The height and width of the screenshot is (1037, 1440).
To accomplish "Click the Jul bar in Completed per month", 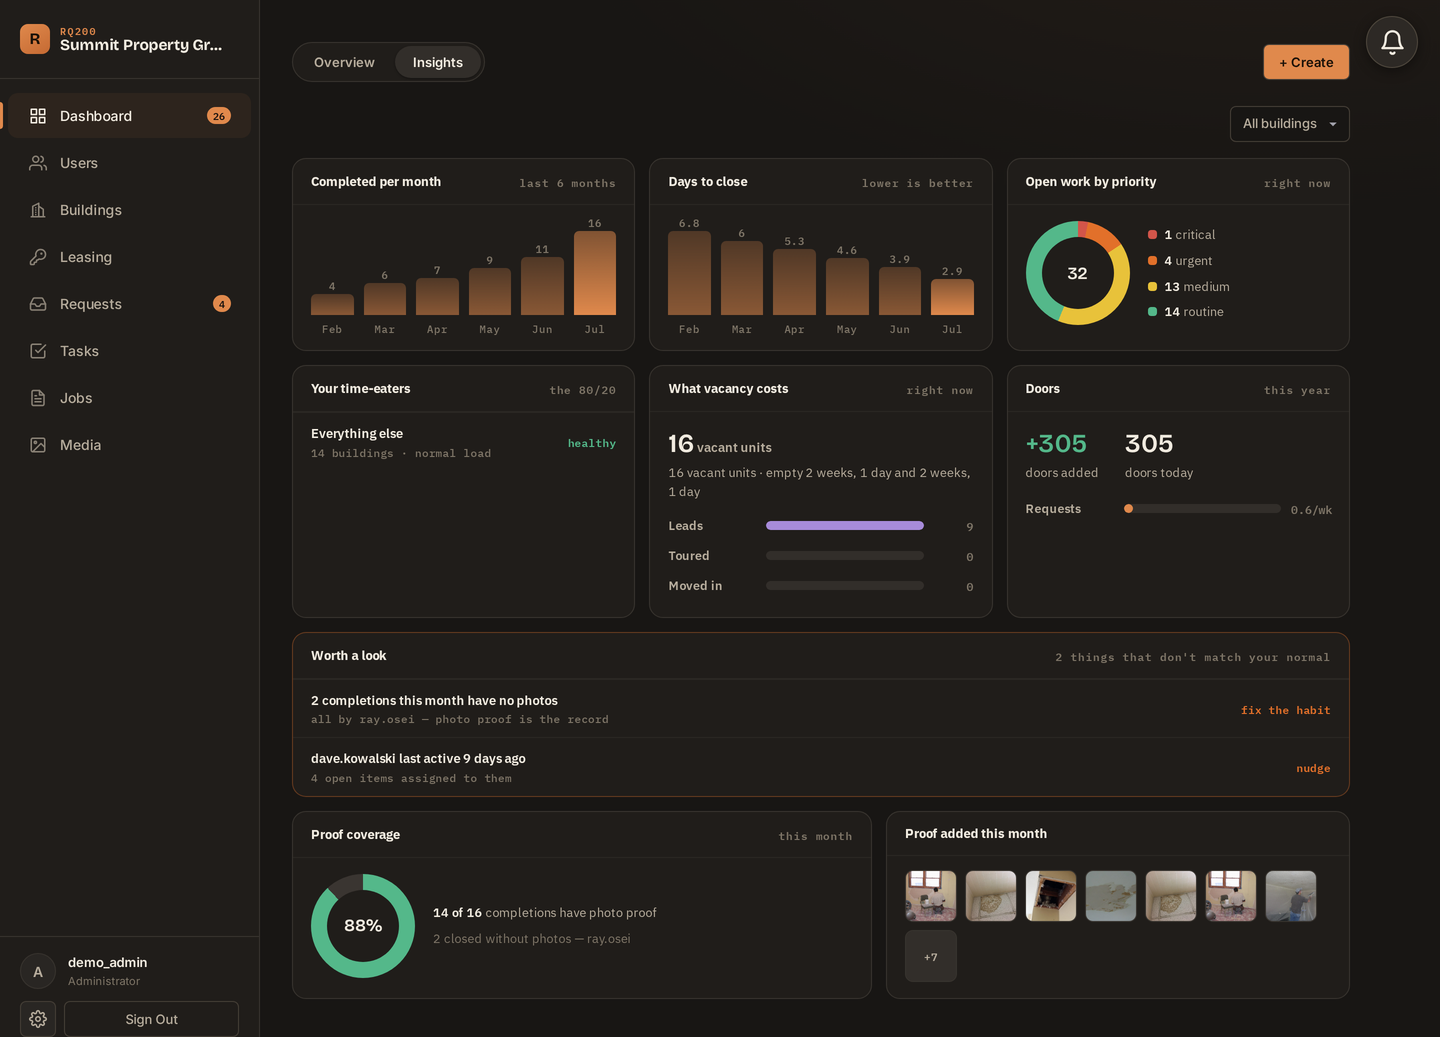I will (595, 273).
